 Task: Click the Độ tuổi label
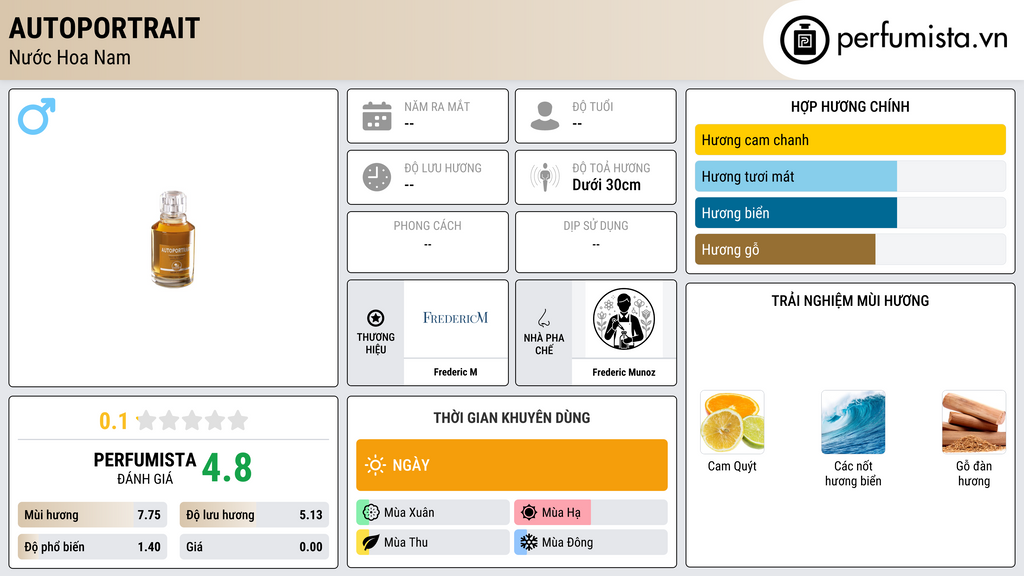coord(593,106)
